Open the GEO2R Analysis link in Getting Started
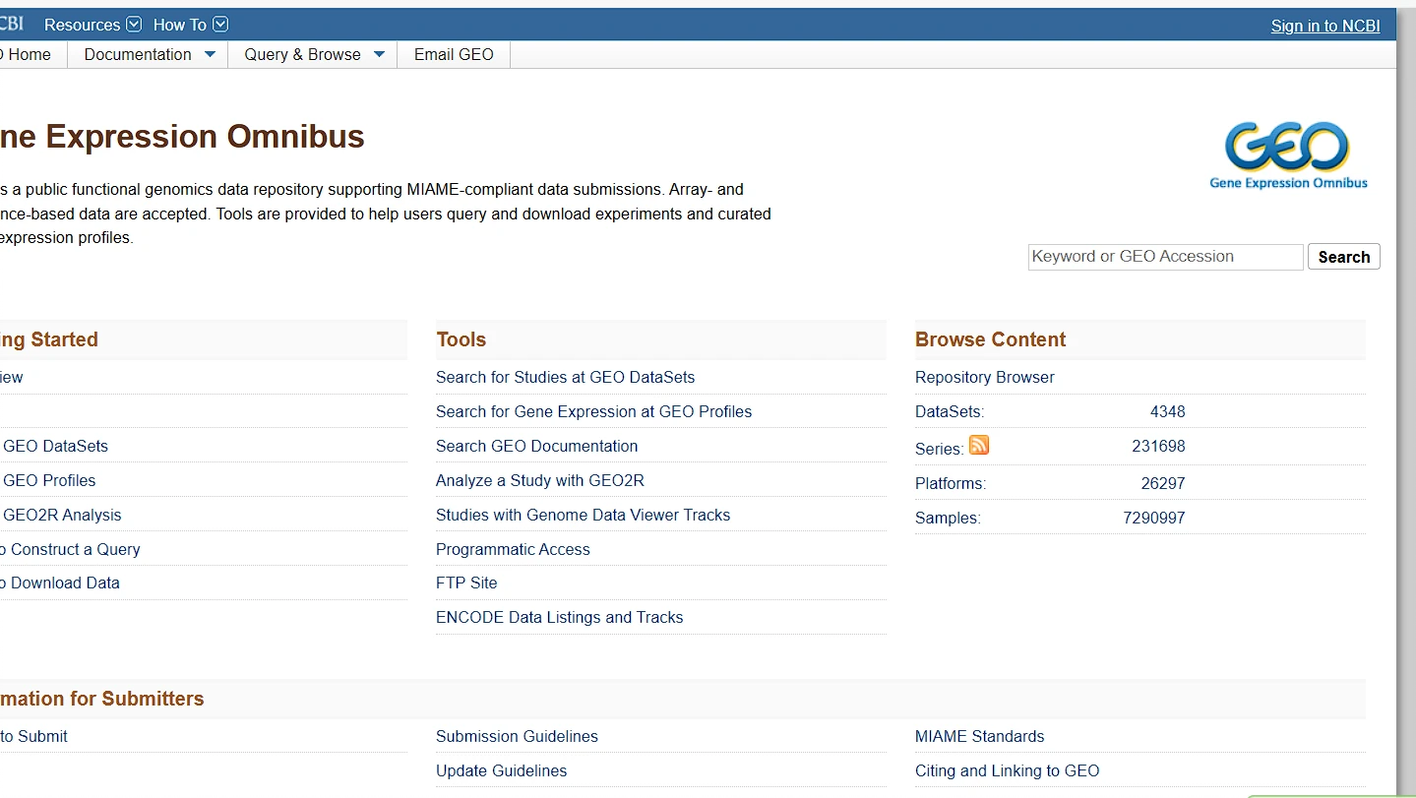 [61, 515]
